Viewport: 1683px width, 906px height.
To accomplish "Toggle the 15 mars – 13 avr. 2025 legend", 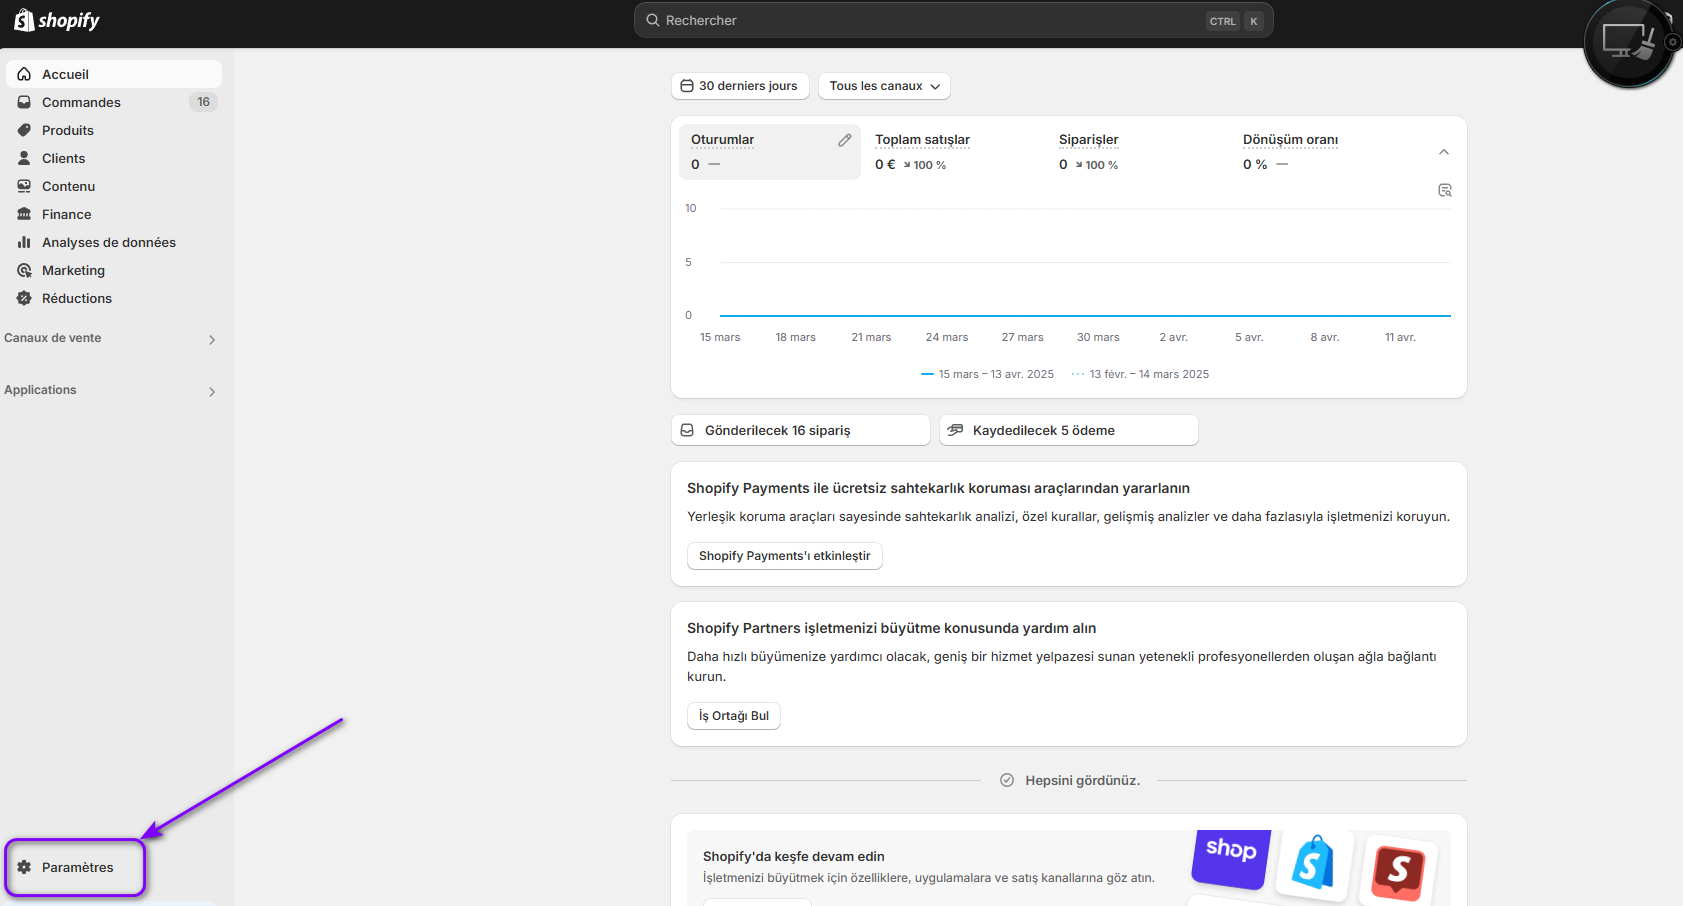I will (x=987, y=374).
